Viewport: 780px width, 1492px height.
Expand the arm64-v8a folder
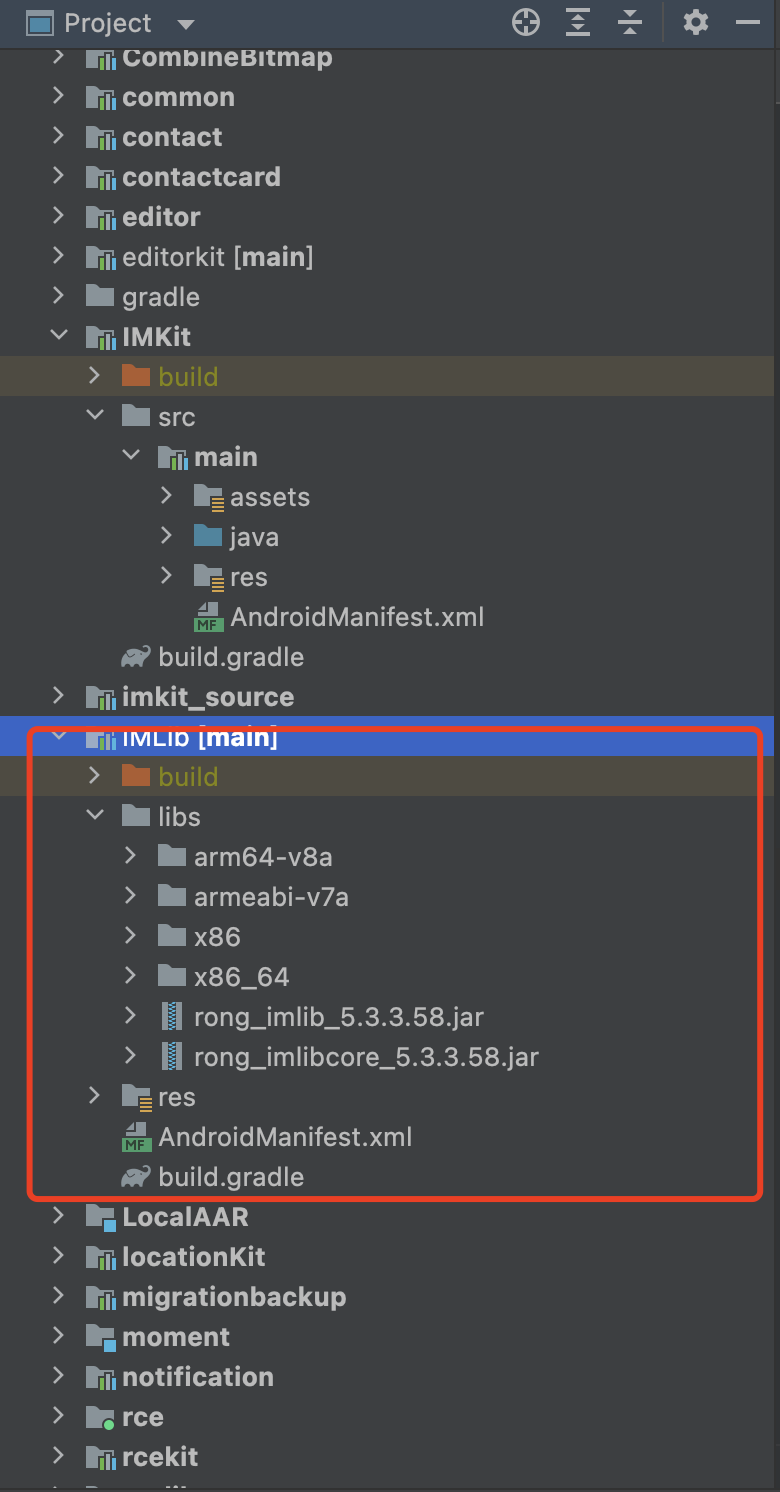point(130,857)
